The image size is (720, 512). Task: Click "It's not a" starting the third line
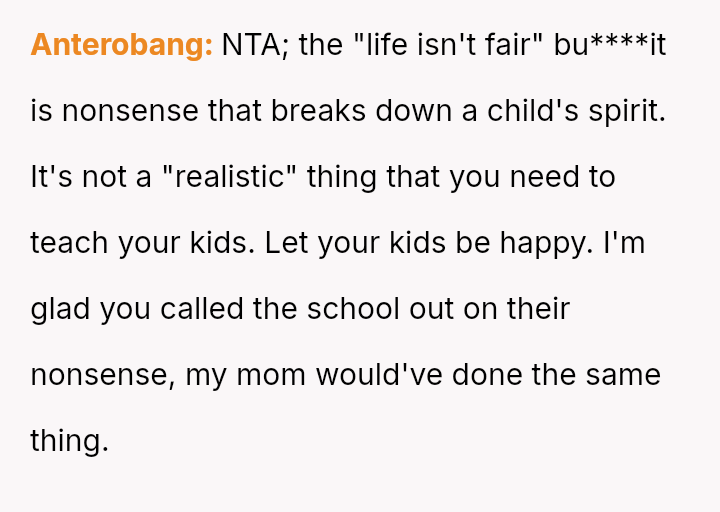91,177
